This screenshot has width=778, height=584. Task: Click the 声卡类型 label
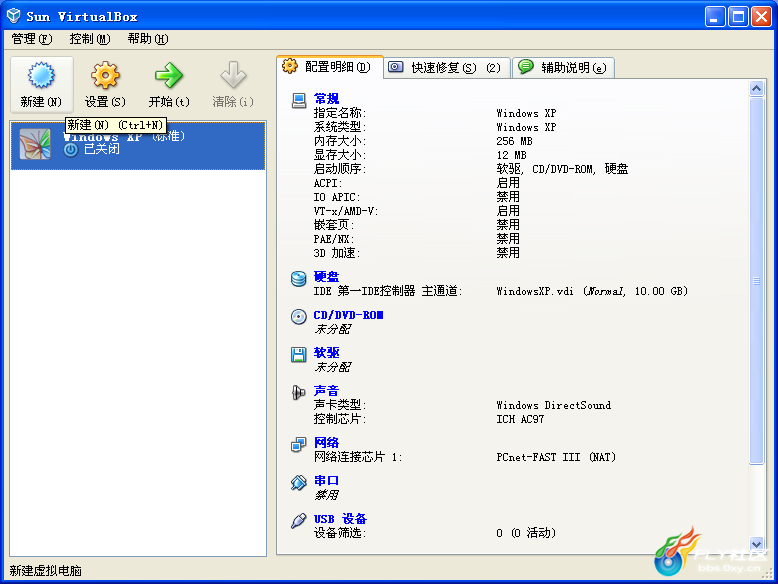coord(340,405)
